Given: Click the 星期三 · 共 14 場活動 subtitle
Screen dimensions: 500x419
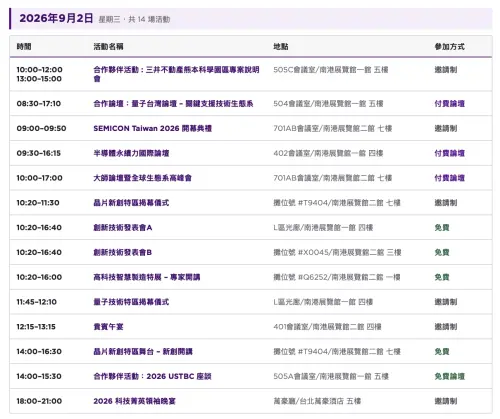Looking at the screenshot, I should 134,19.
